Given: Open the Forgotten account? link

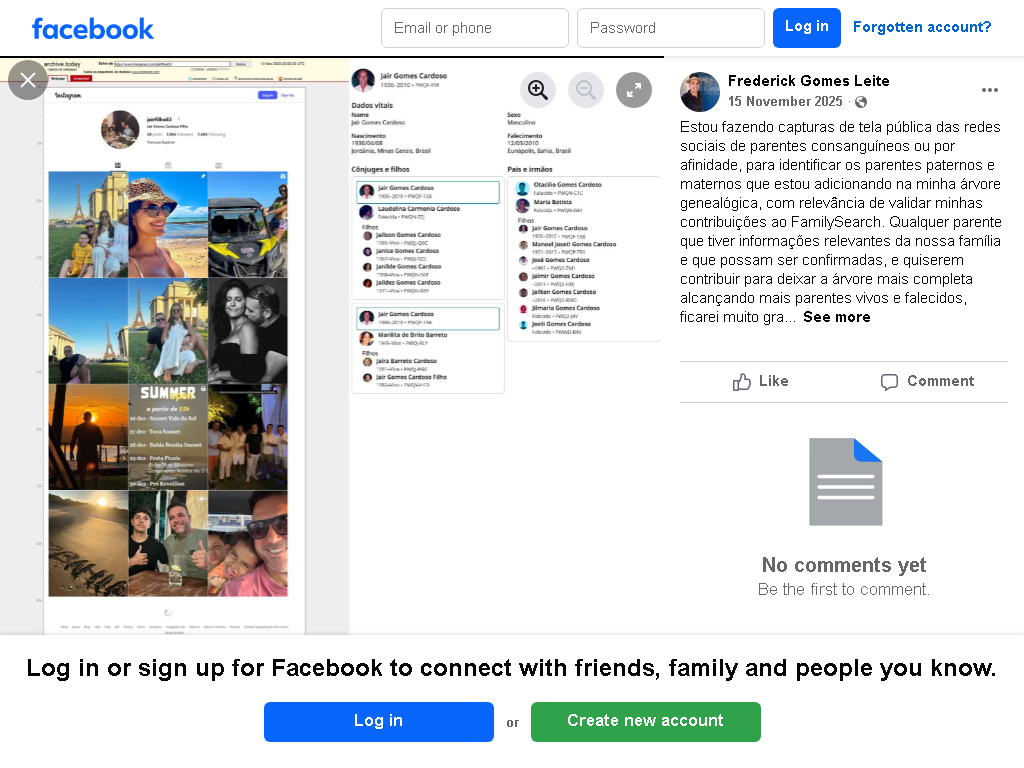Looking at the screenshot, I should click(921, 27).
